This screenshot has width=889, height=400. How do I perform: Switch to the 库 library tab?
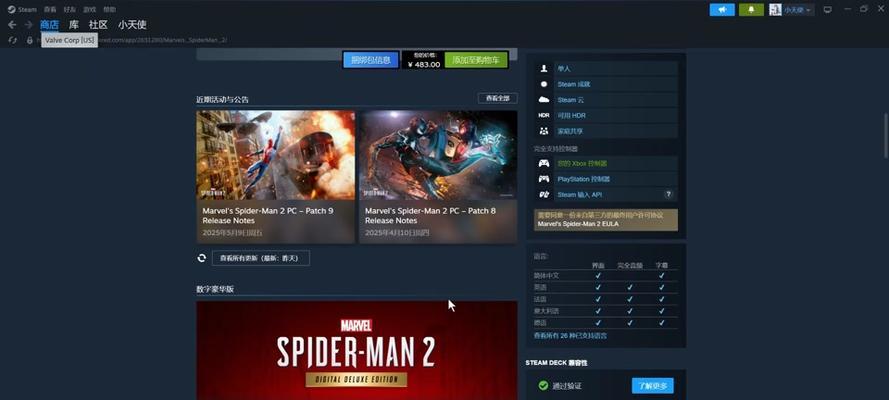point(74,25)
